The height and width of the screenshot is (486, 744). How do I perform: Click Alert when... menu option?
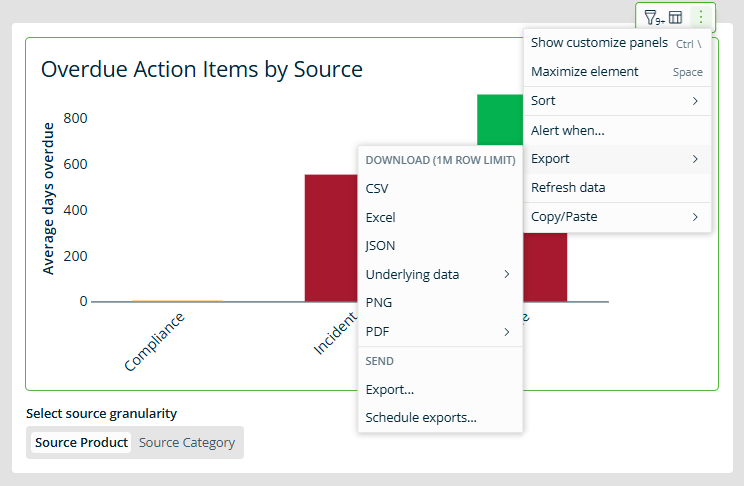pos(568,130)
